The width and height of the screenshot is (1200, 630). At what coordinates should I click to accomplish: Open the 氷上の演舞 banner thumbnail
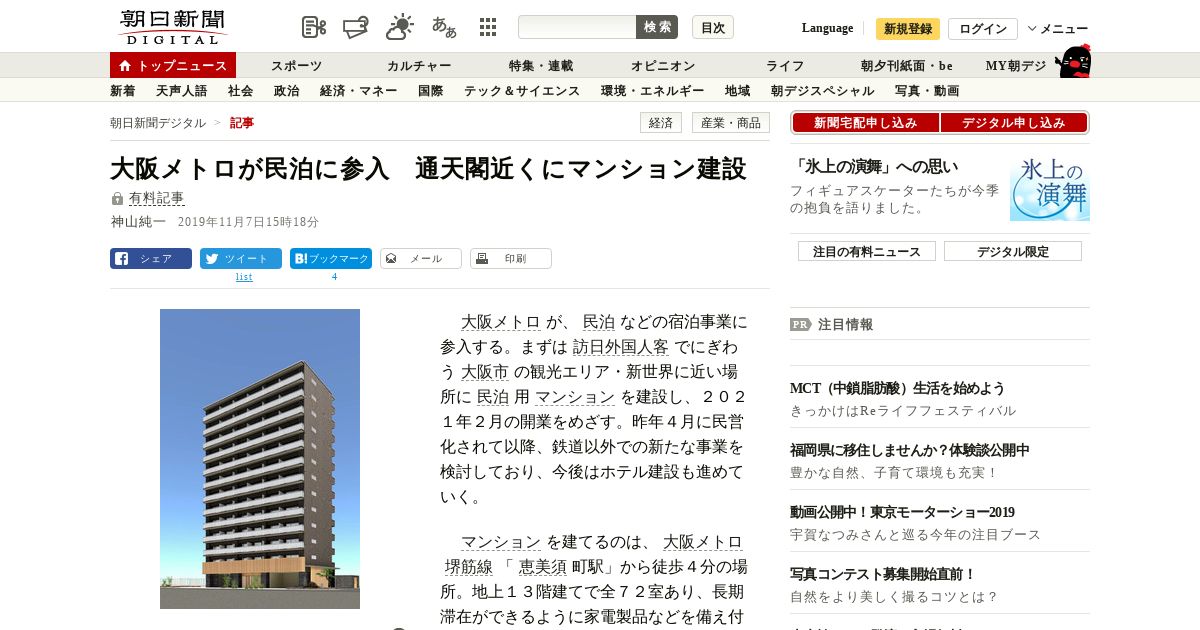[x=1050, y=188]
